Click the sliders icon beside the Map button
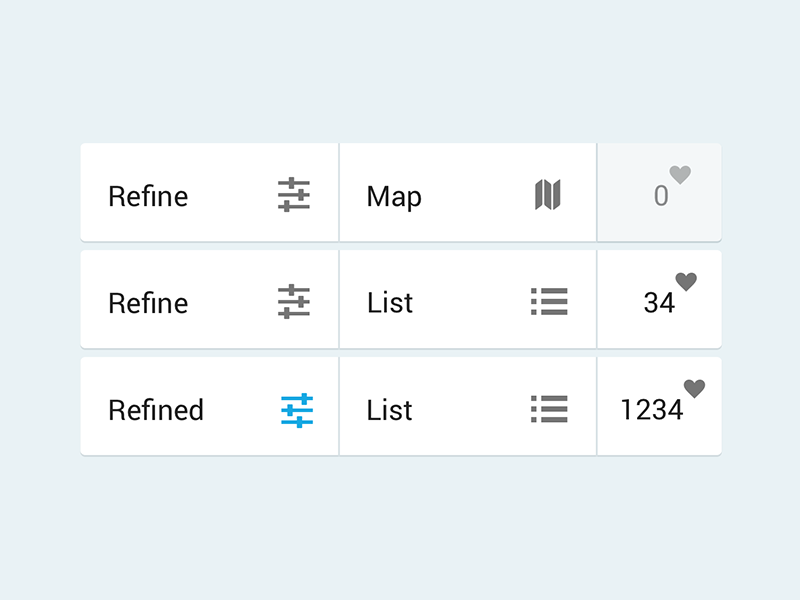800x600 pixels. point(294,195)
